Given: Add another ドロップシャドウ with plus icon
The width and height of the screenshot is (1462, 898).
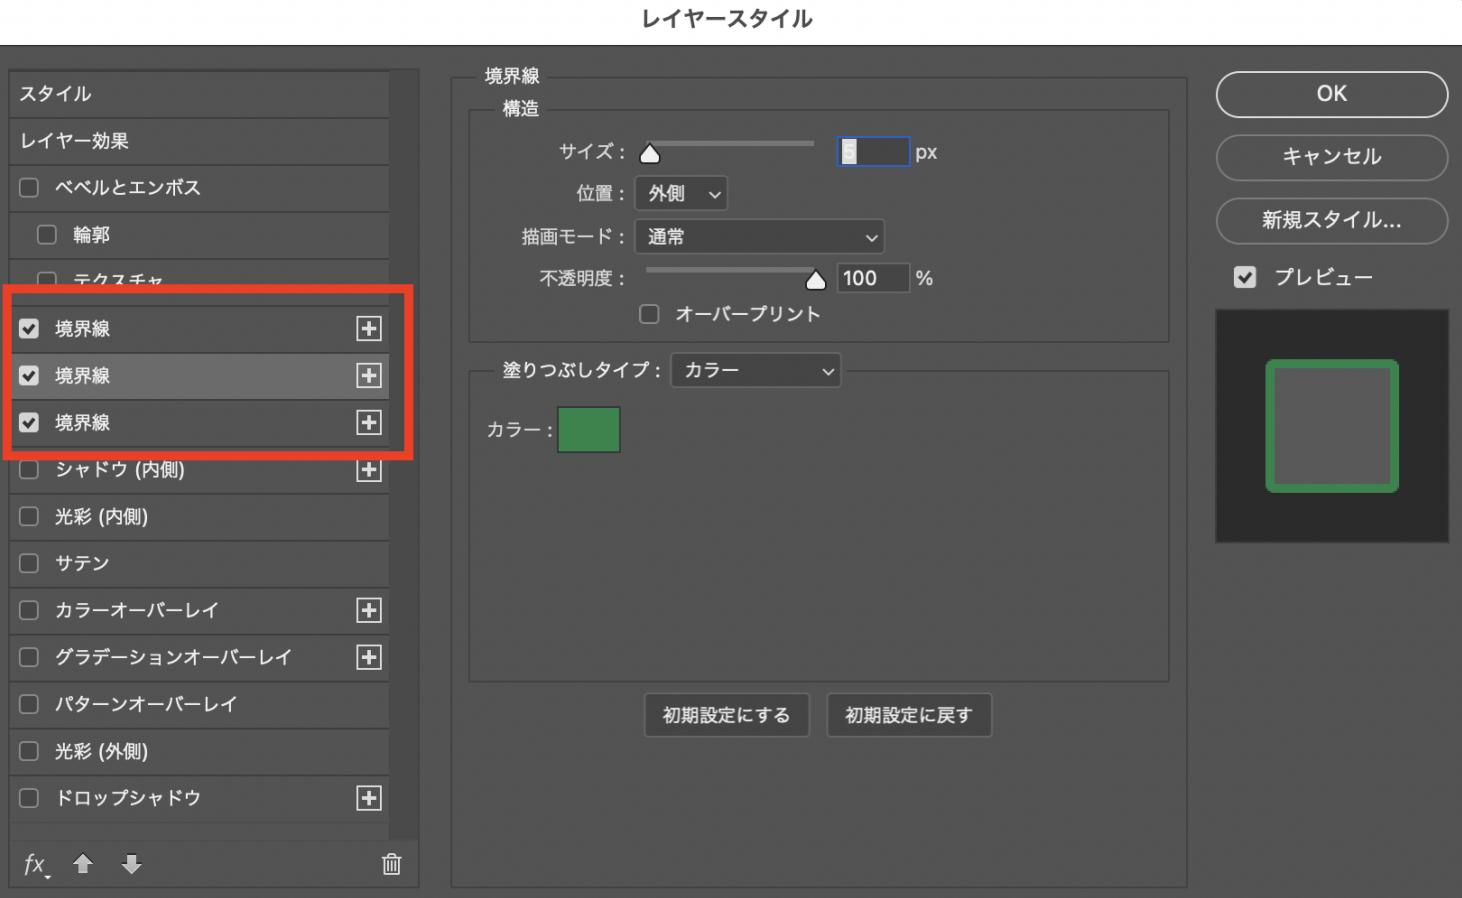Looking at the screenshot, I should pyautogui.click(x=369, y=798).
